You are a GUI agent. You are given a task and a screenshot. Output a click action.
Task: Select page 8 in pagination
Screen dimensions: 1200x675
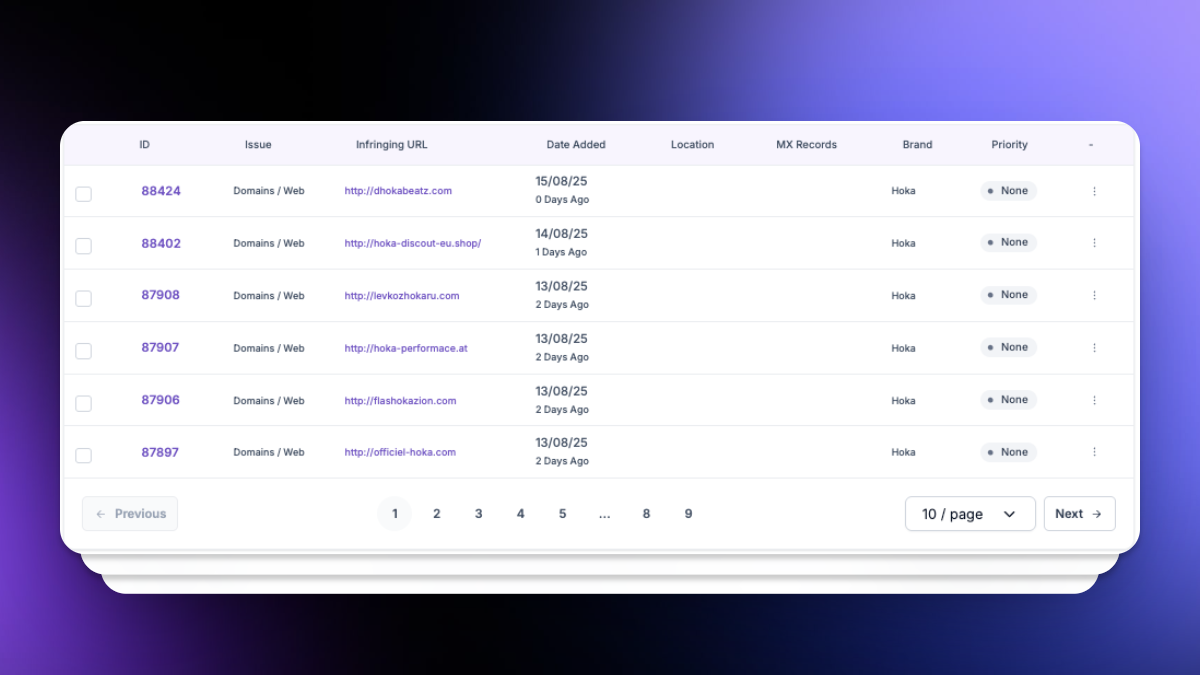click(647, 514)
